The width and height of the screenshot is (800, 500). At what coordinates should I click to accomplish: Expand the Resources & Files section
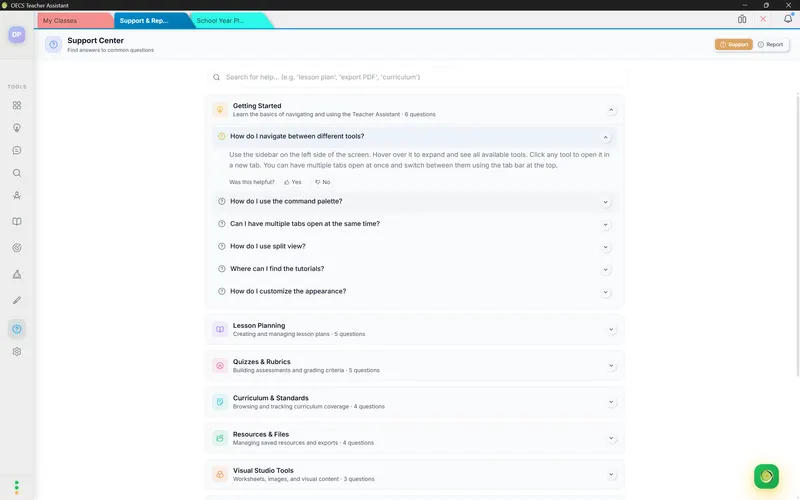(x=611, y=438)
